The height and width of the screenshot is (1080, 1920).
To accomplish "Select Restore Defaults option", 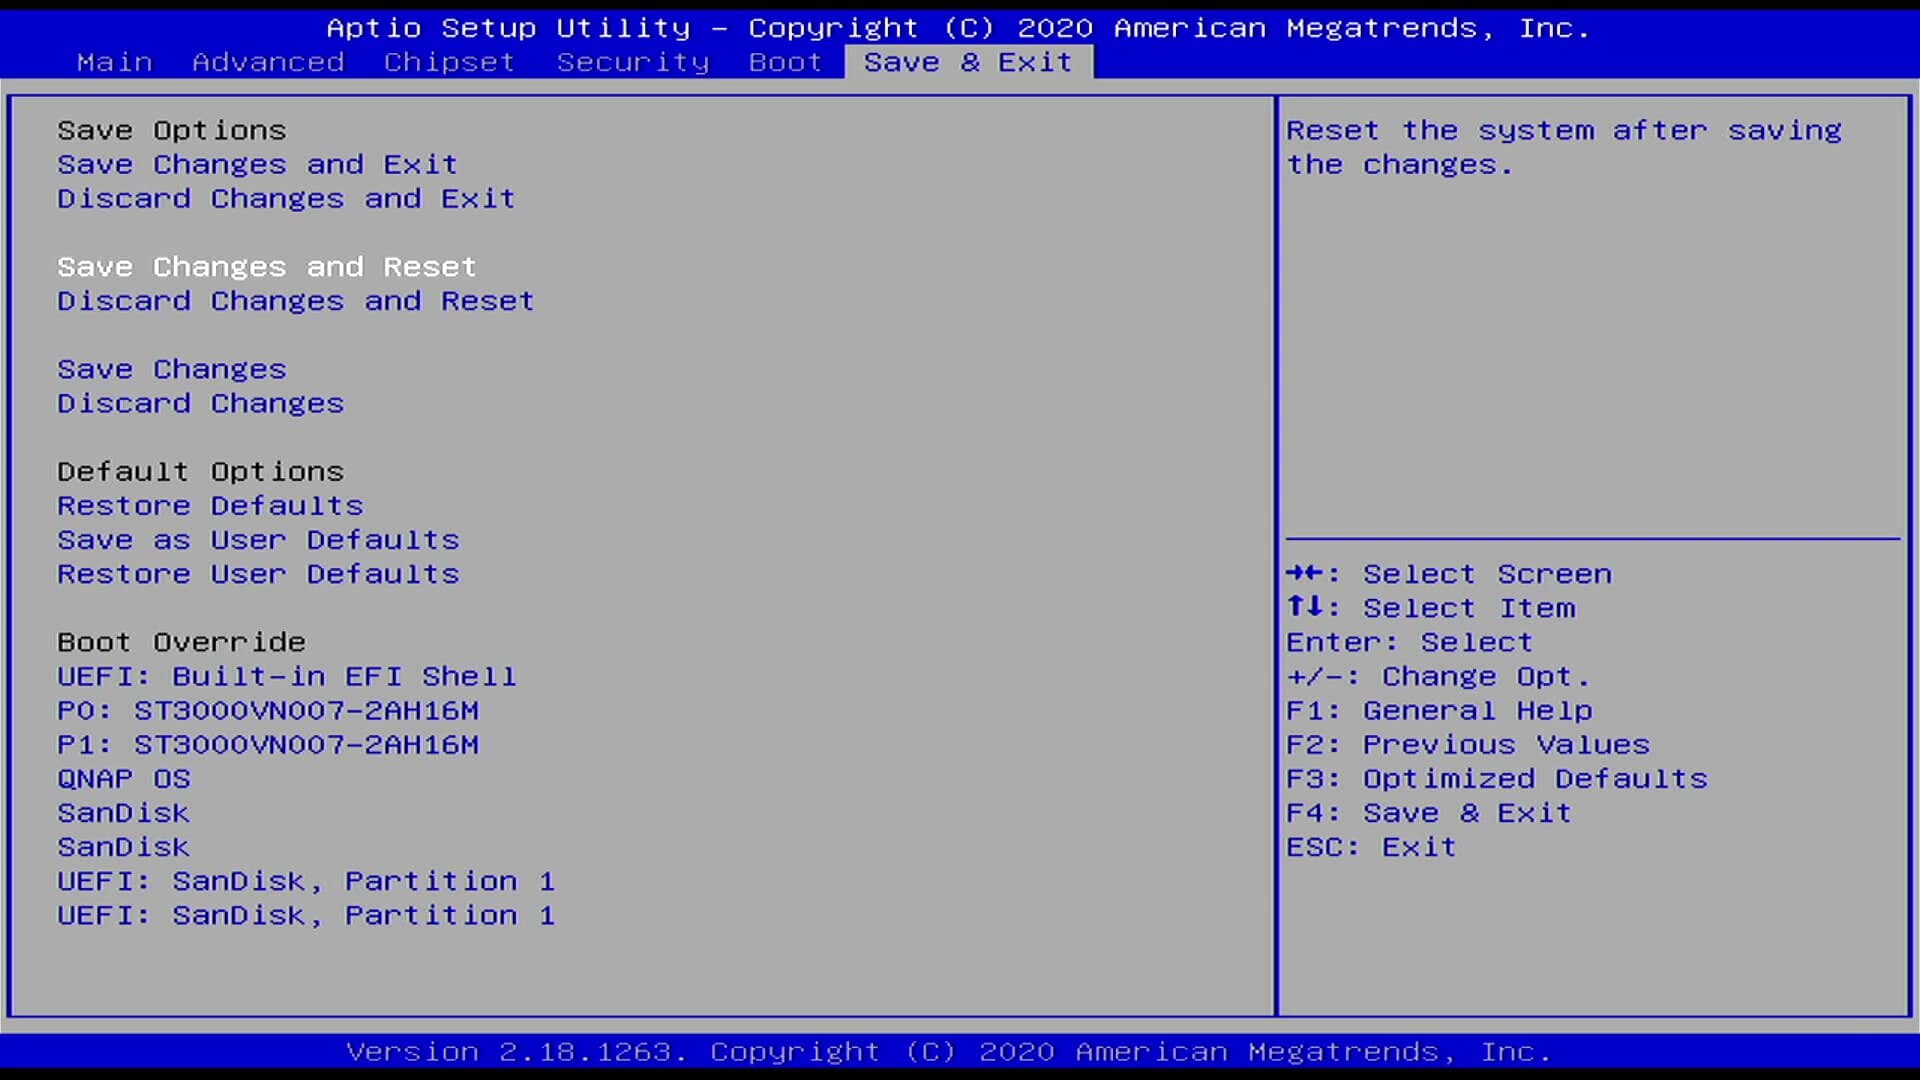I will [210, 506].
